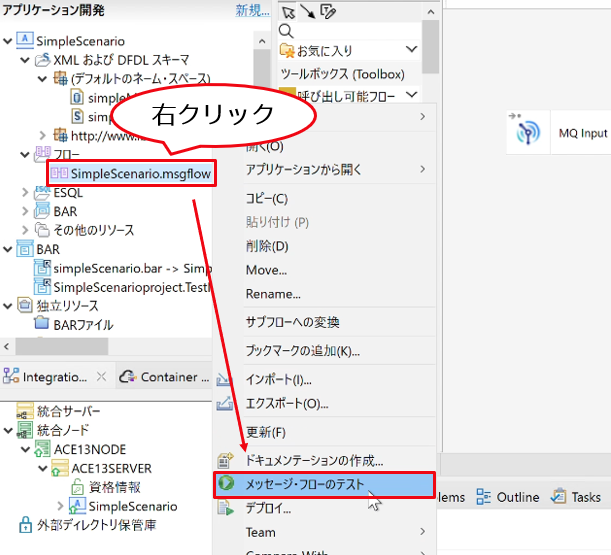
Task: Close the Integration tab
Action: point(101,376)
